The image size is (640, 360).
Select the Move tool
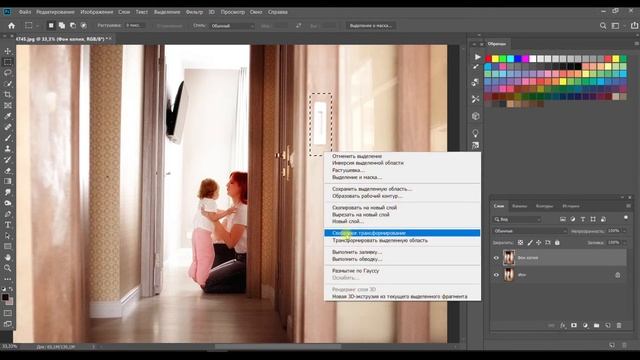pyautogui.click(x=8, y=51)
